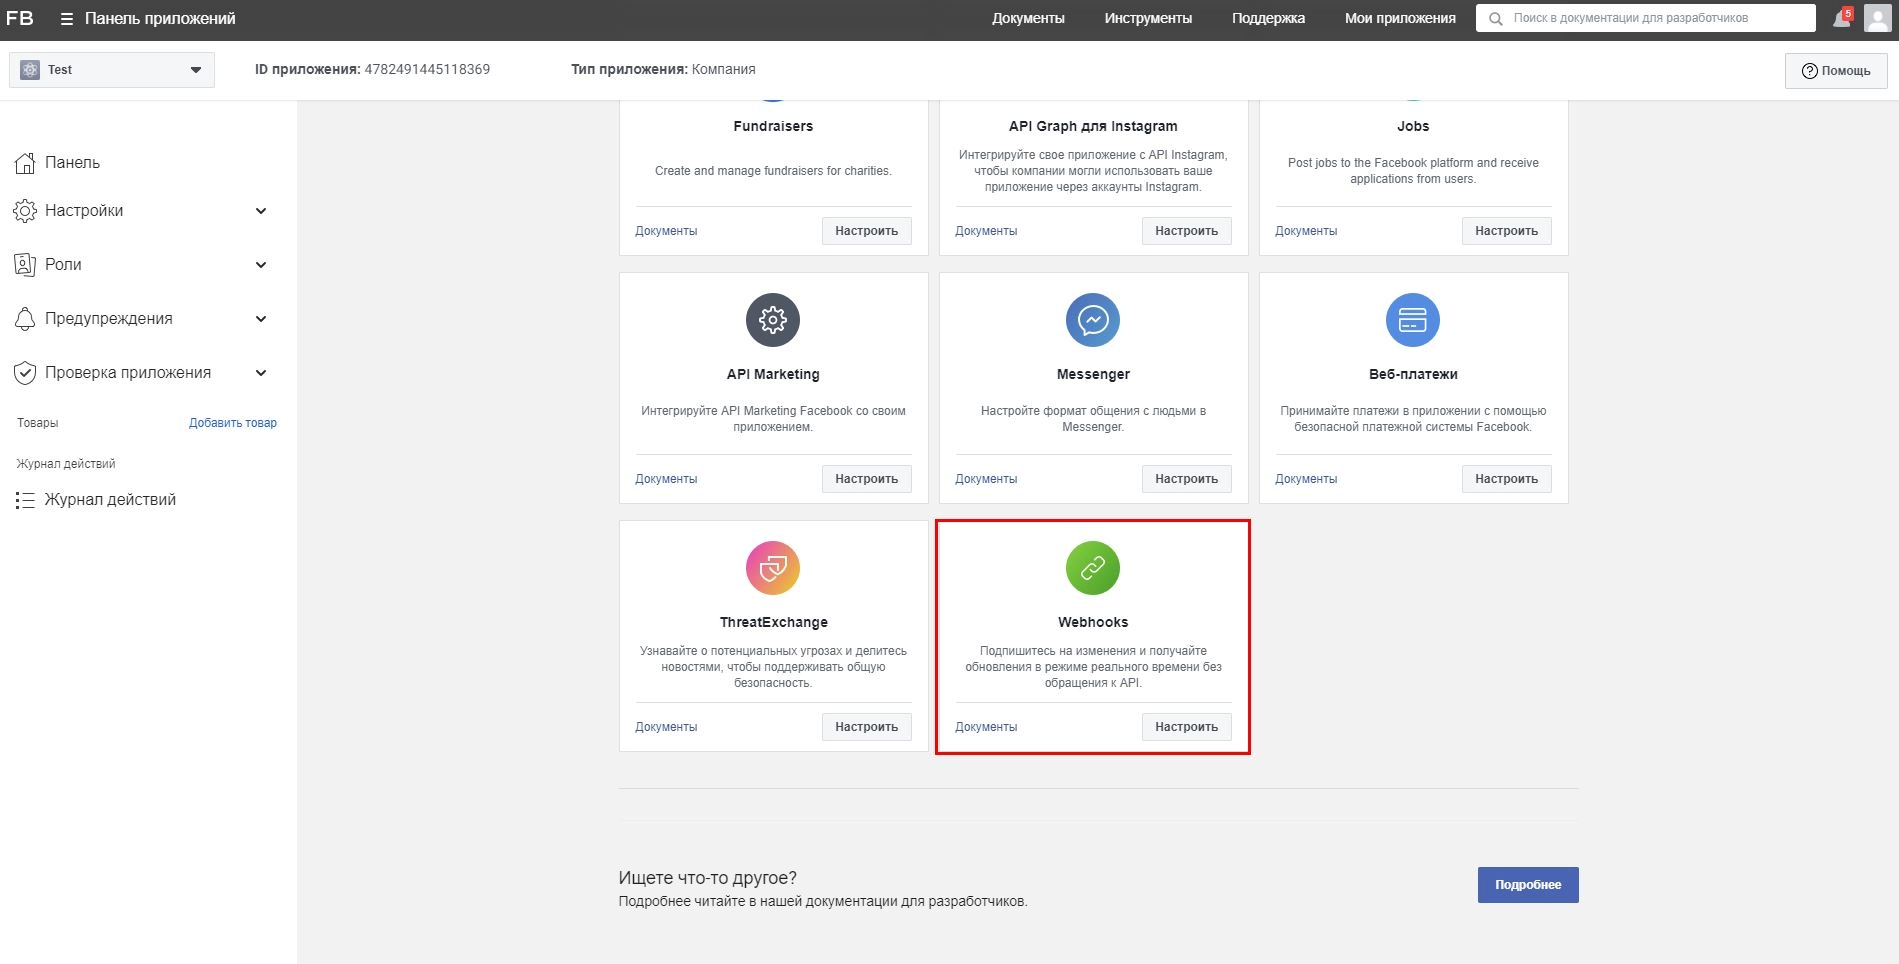Click Настроить on the API Marketing card
Image resolution: width=1899 pixels, height=964 pixels.
tap(867, 479)
